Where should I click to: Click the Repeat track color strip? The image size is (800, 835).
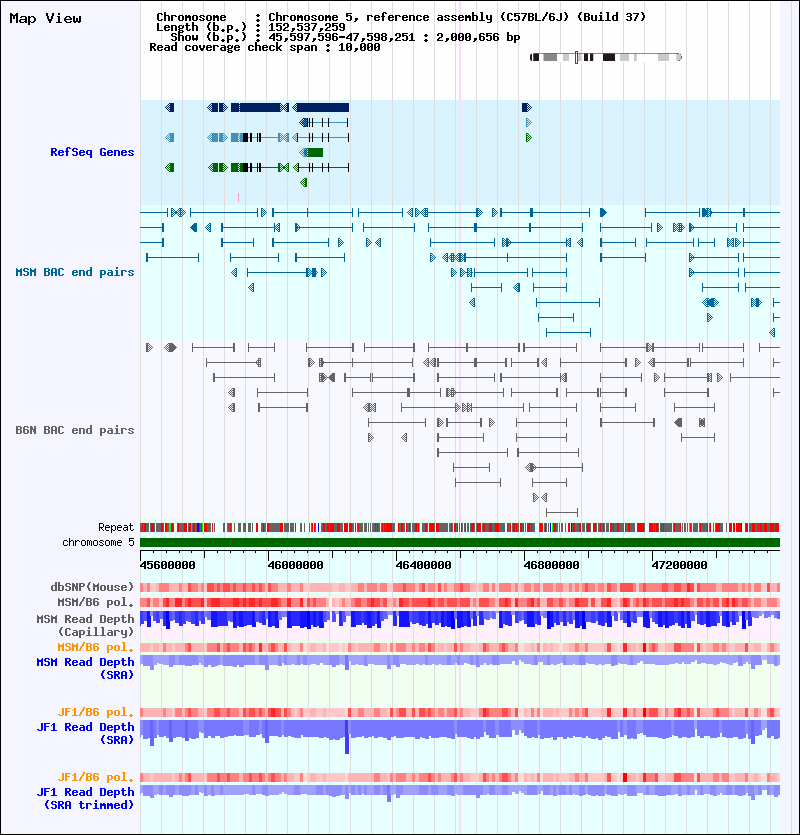460,528
